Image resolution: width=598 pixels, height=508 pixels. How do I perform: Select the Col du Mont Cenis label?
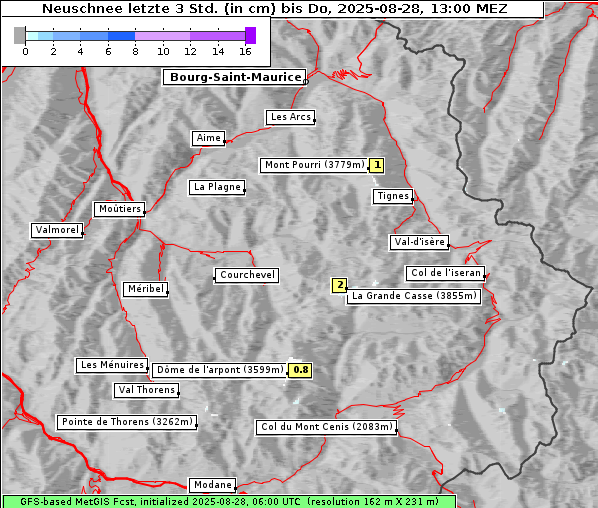coord(326,427)
